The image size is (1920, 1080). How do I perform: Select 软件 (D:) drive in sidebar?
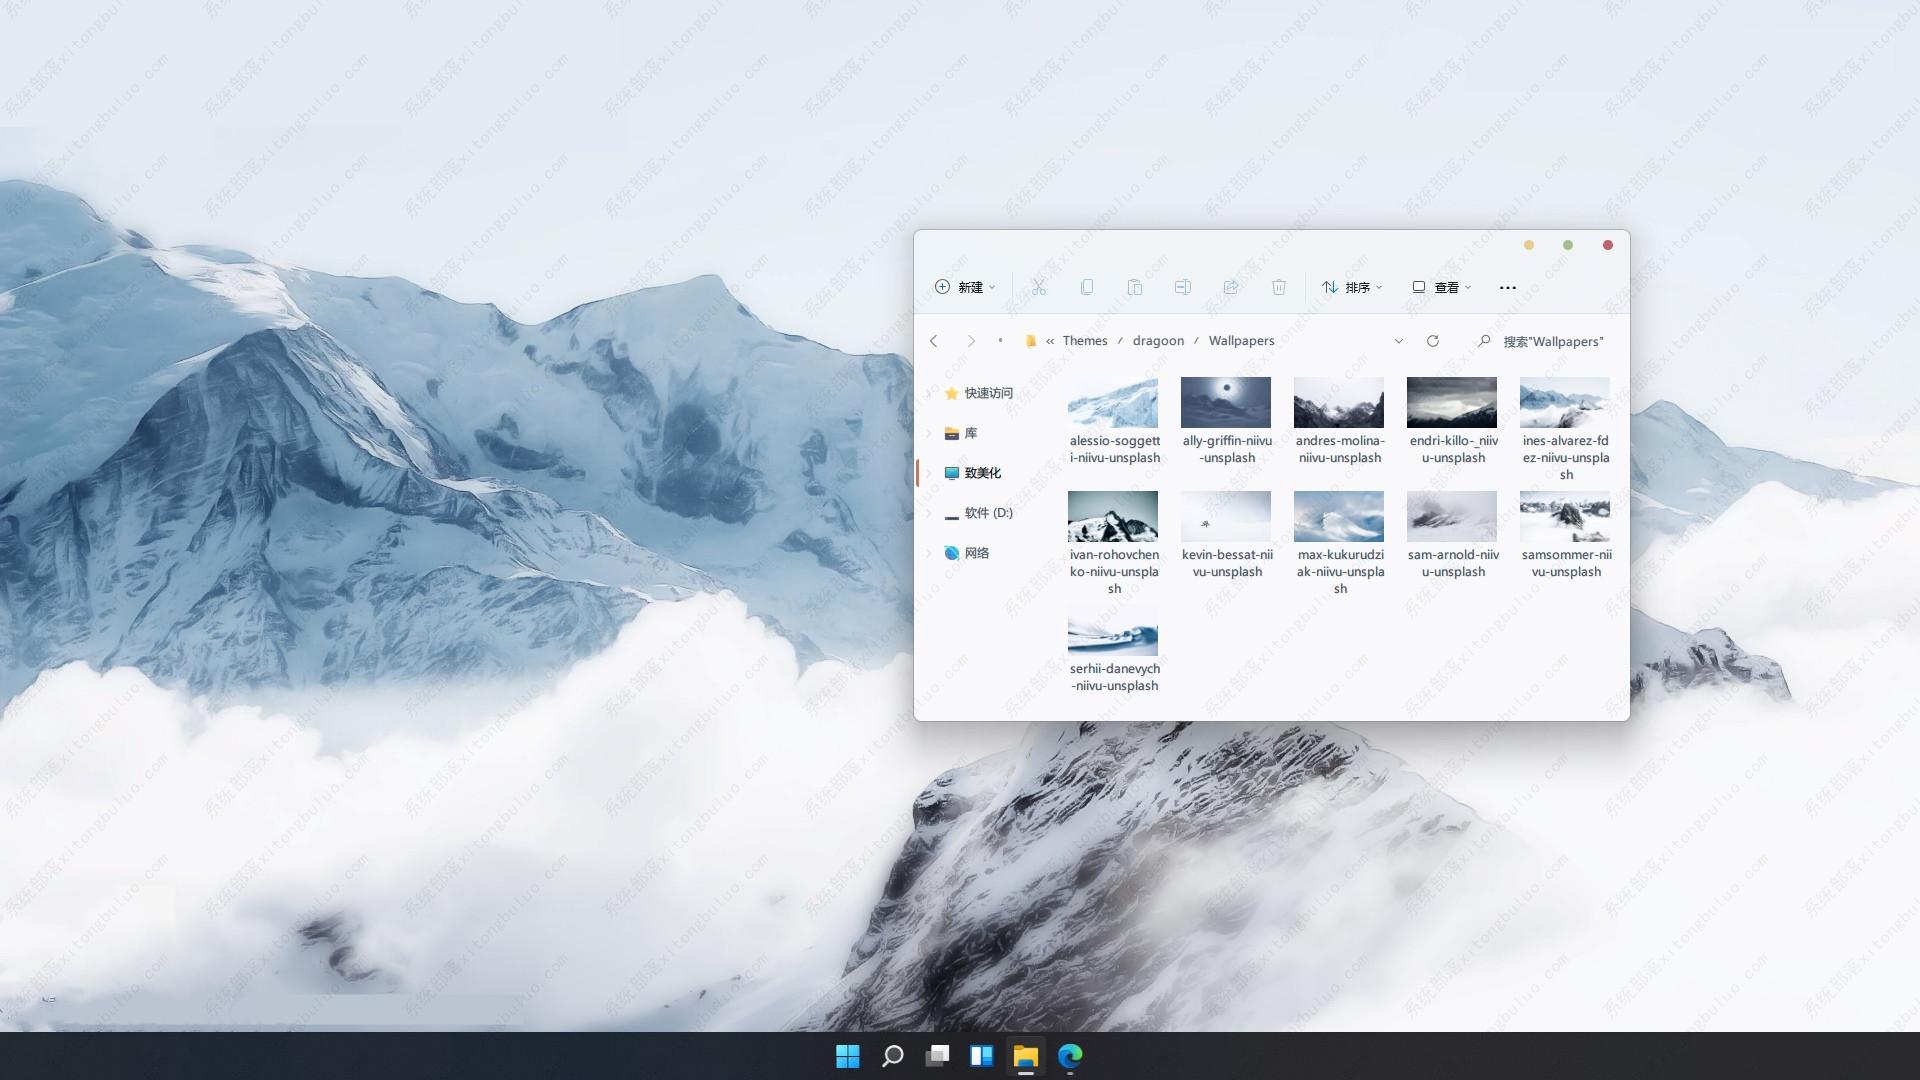(x=988, y=513)
